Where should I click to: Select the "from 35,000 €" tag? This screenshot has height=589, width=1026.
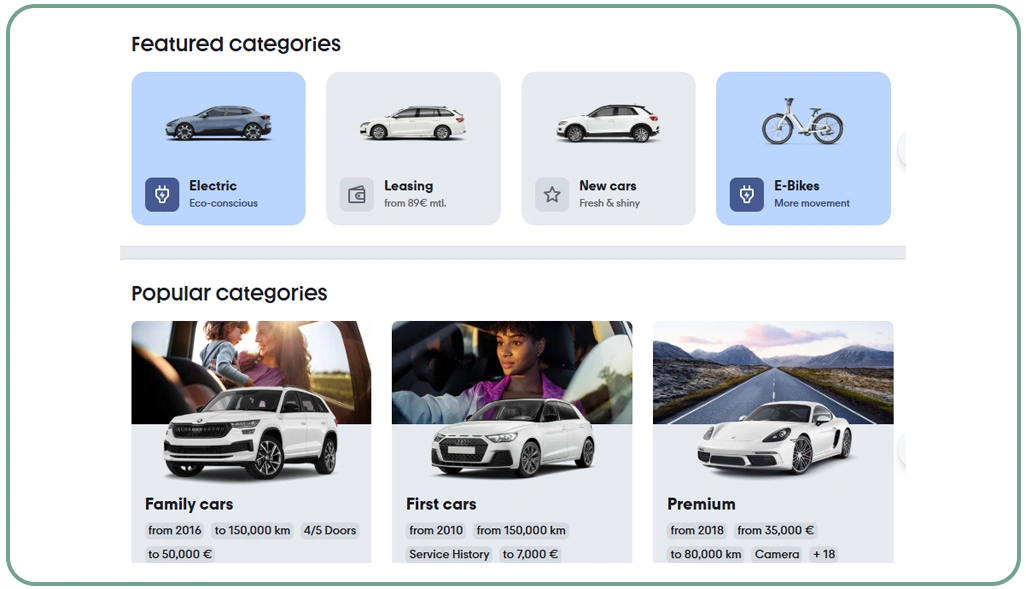775,530
